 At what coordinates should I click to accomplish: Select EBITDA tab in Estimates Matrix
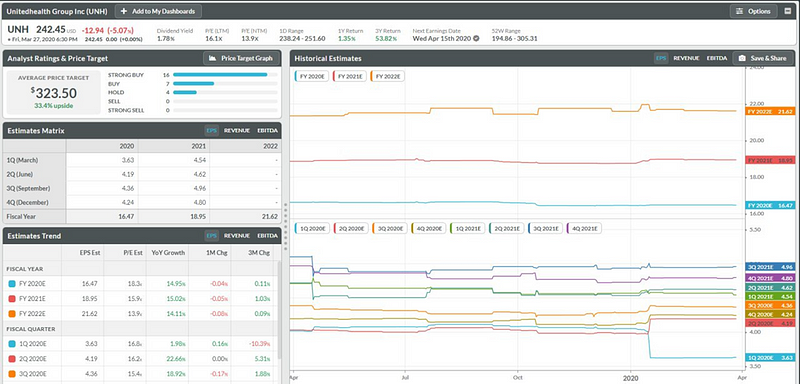[x=267, y=131]
